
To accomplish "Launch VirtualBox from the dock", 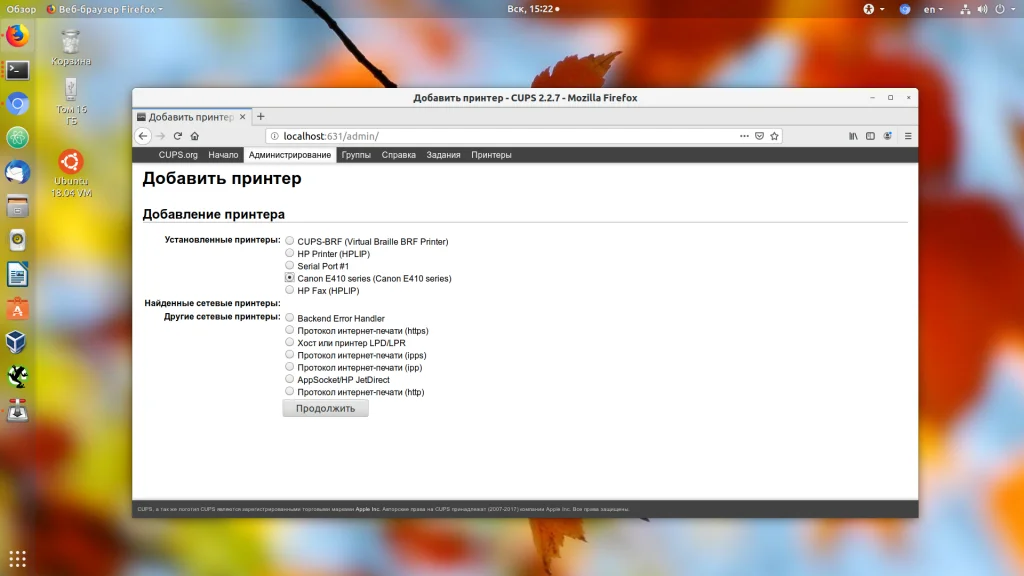I will tap(18, 342).
